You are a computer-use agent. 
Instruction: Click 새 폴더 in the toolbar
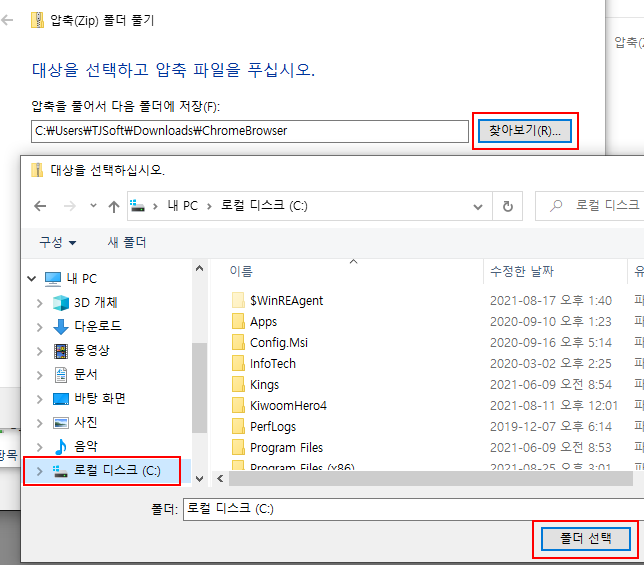(127, 242)
